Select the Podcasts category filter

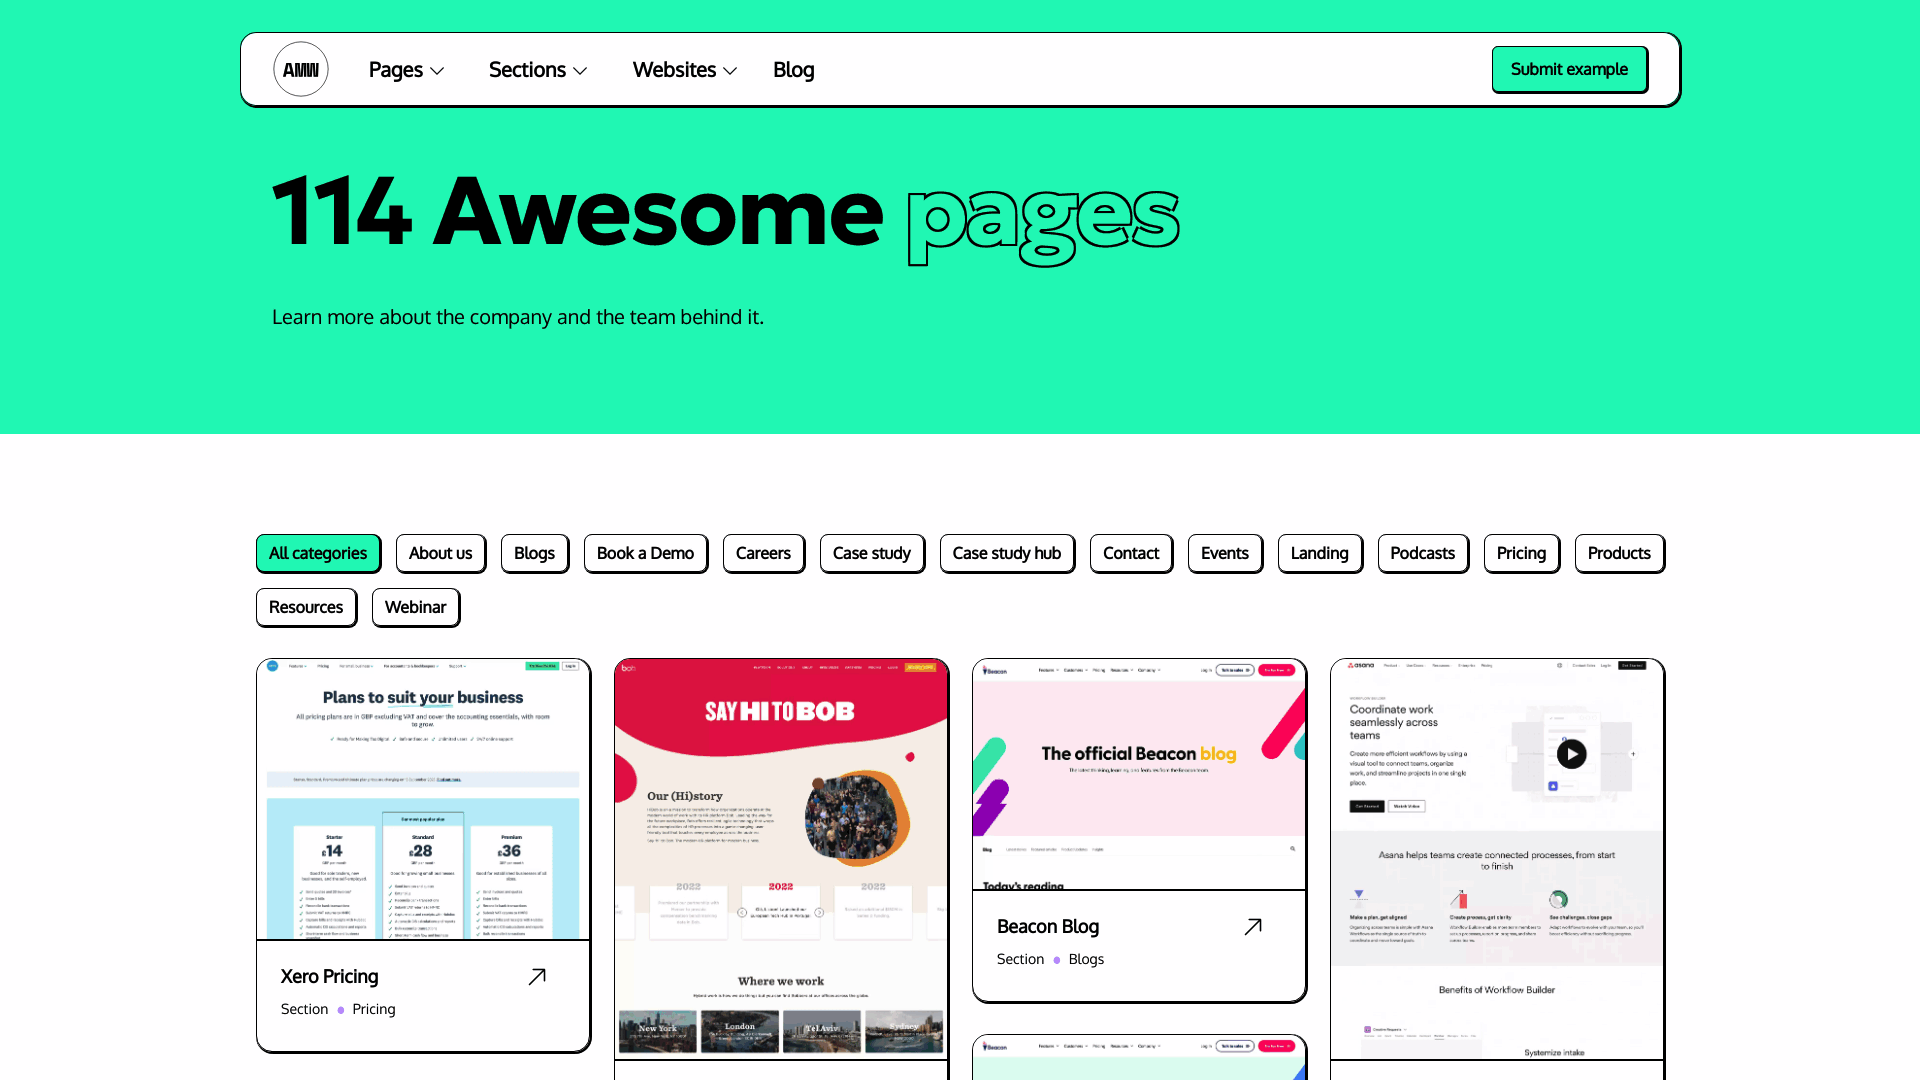(x=1423, y=553)
